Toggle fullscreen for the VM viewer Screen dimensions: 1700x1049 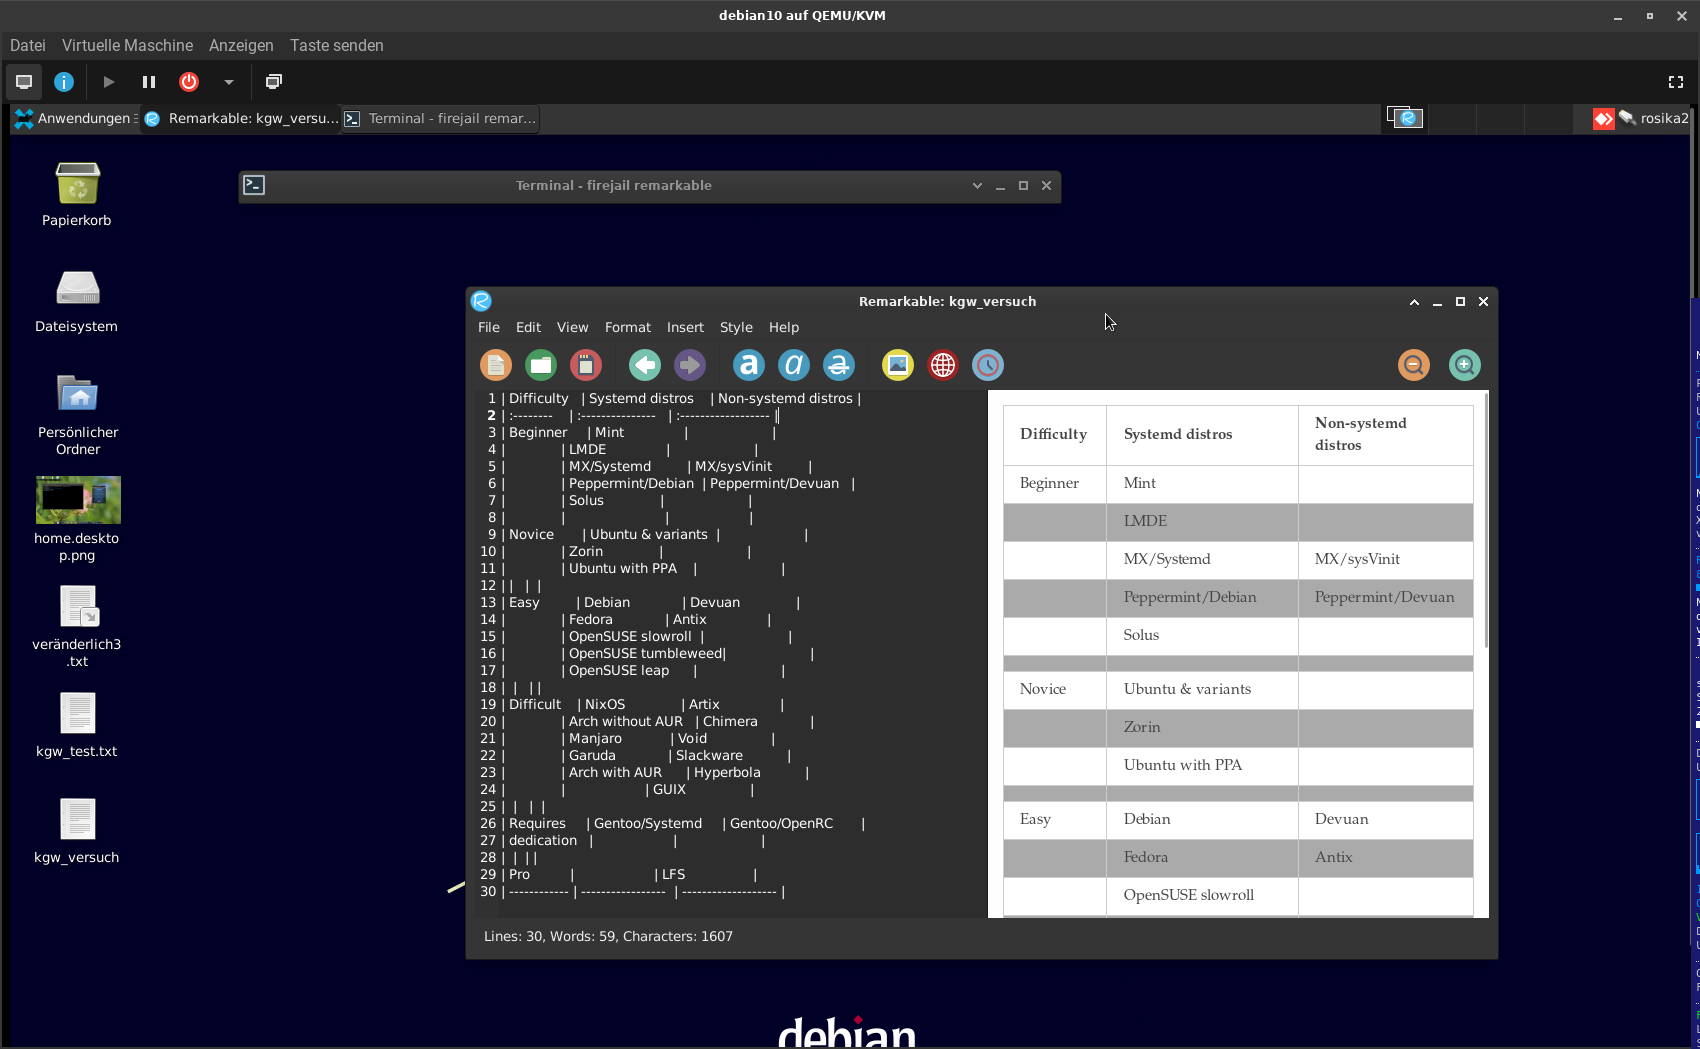click(x=1676, y=82)
